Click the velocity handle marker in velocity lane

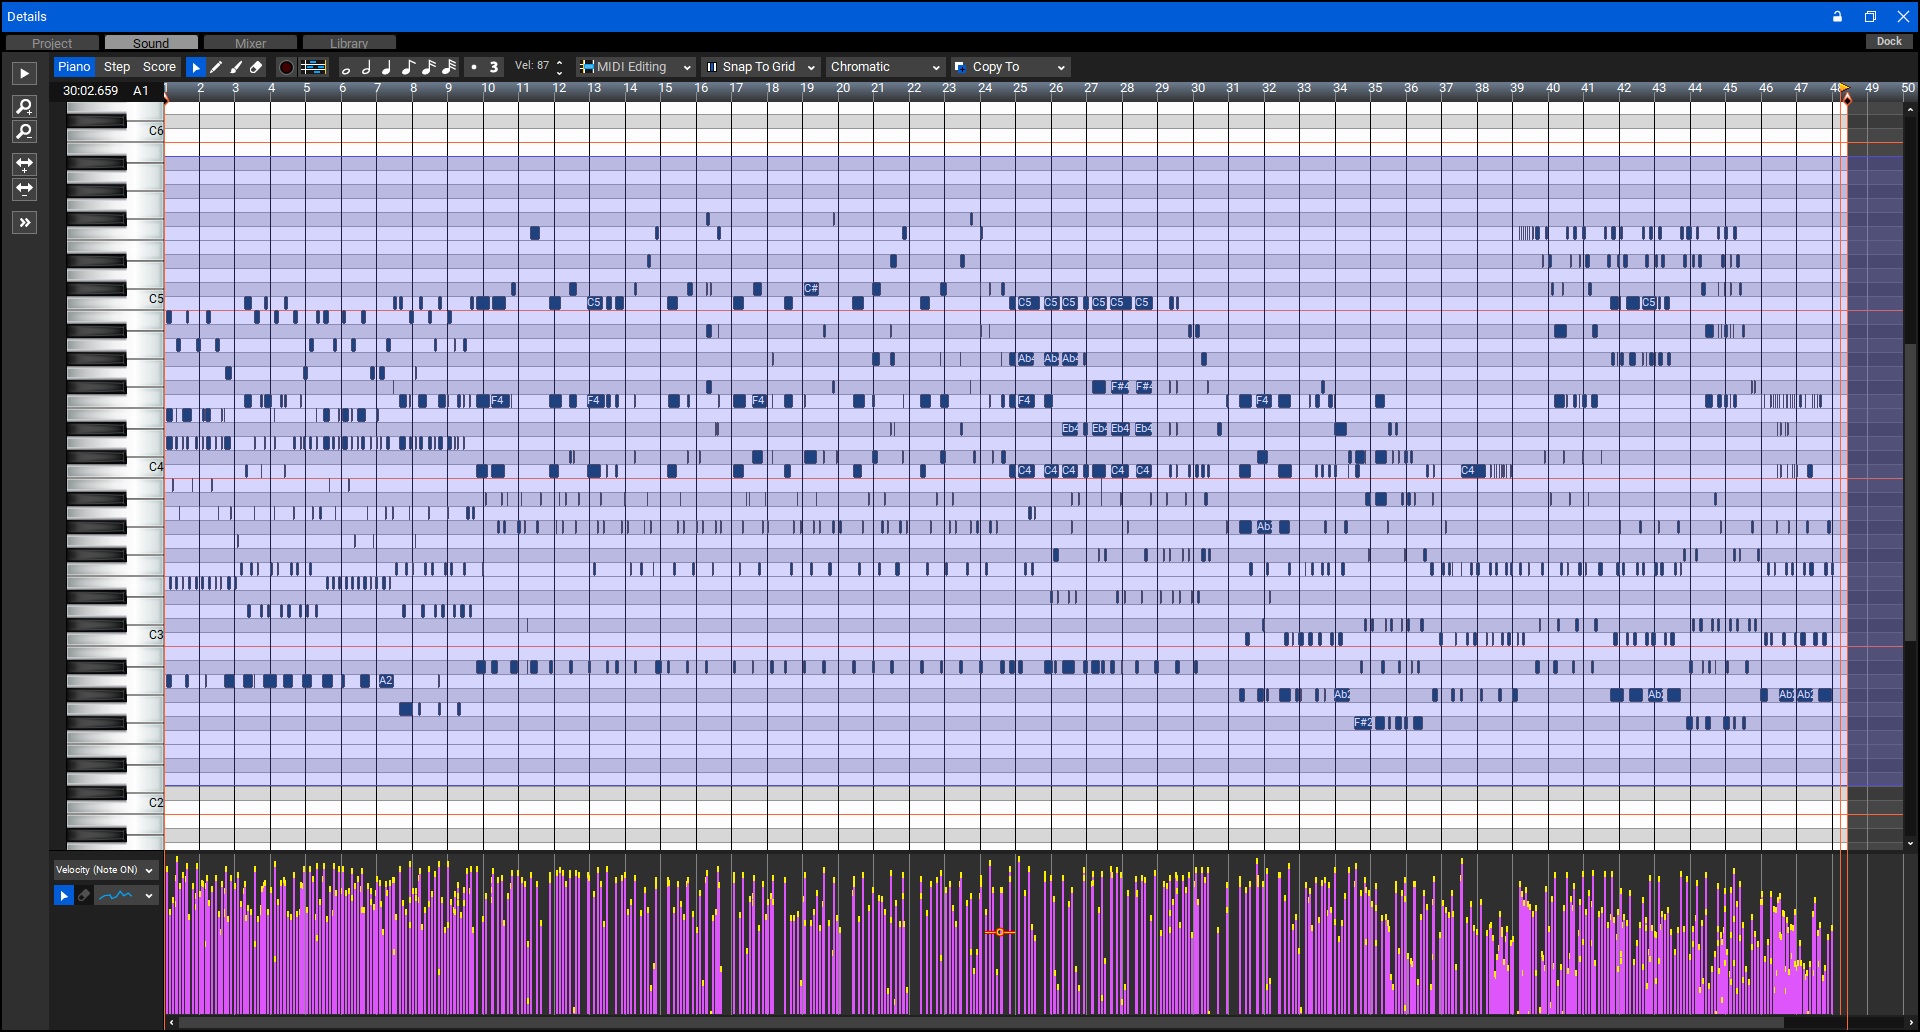click(x=999, y=932)
